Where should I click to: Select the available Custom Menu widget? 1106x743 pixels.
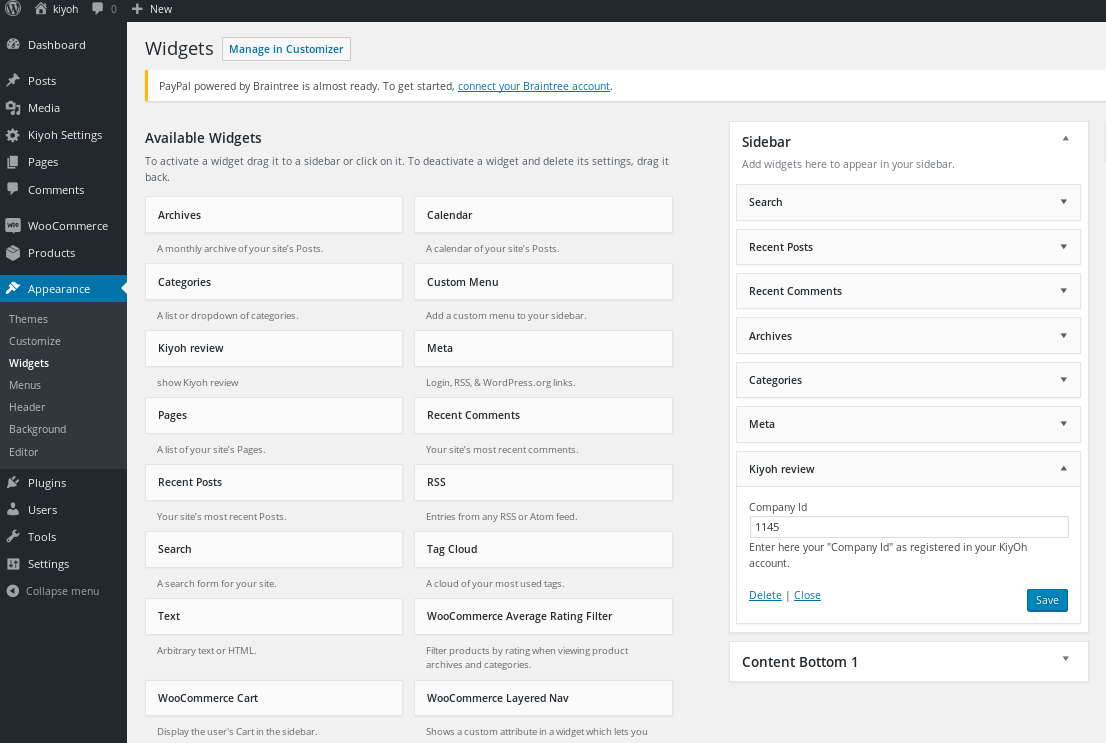[543, 282]
